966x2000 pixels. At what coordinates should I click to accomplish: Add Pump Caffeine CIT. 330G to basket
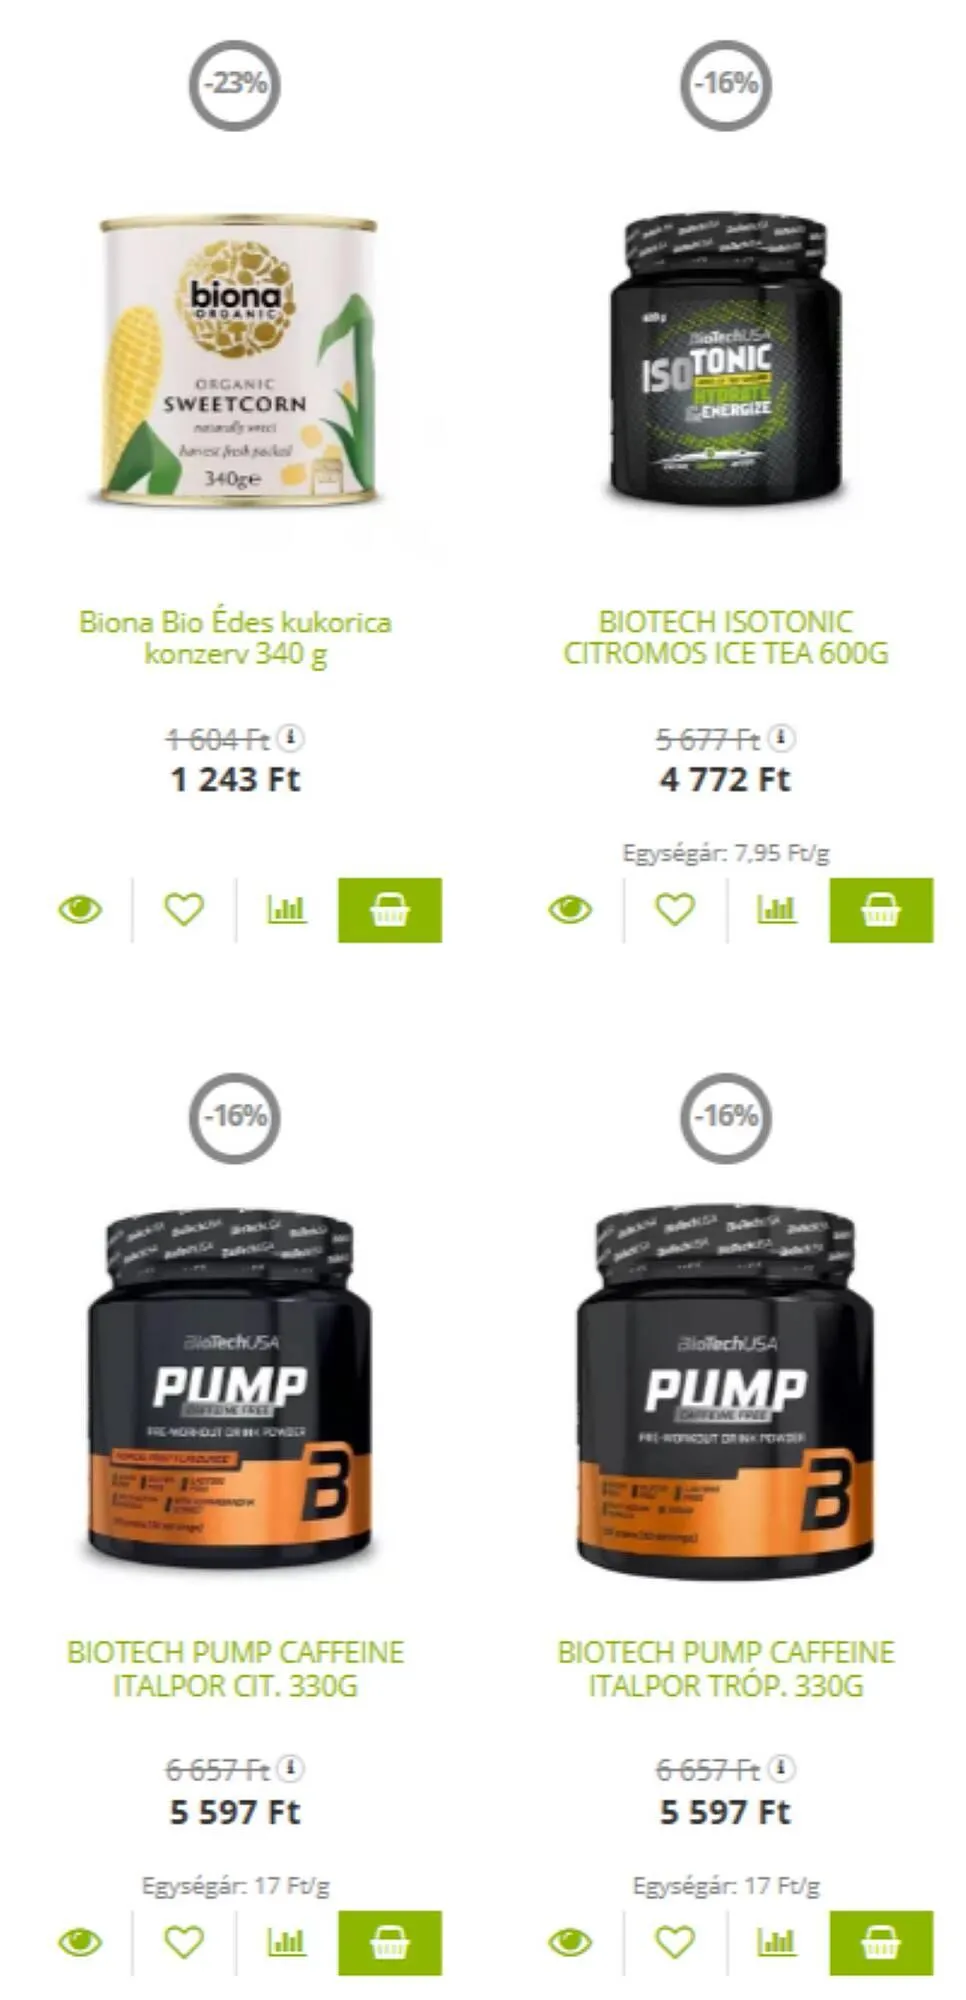390,1943
